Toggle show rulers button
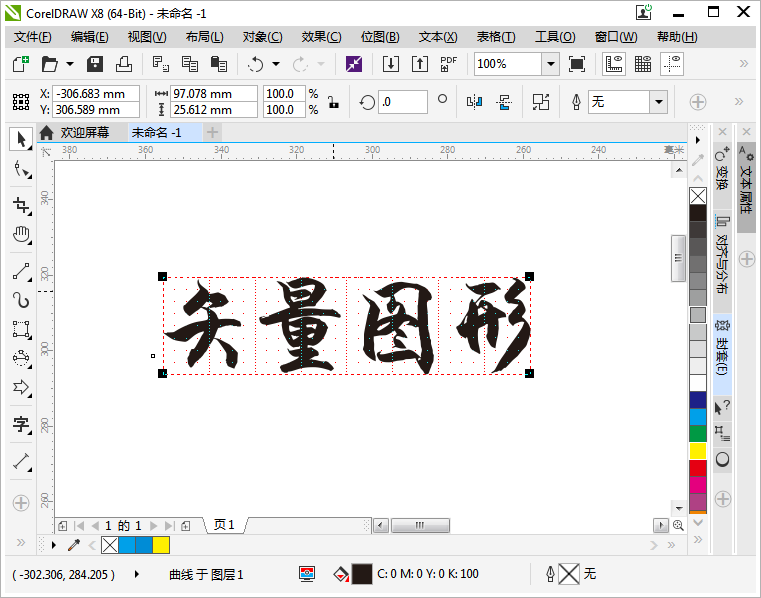761x598 pixels. pyautogui.click(x=613, y=64)
